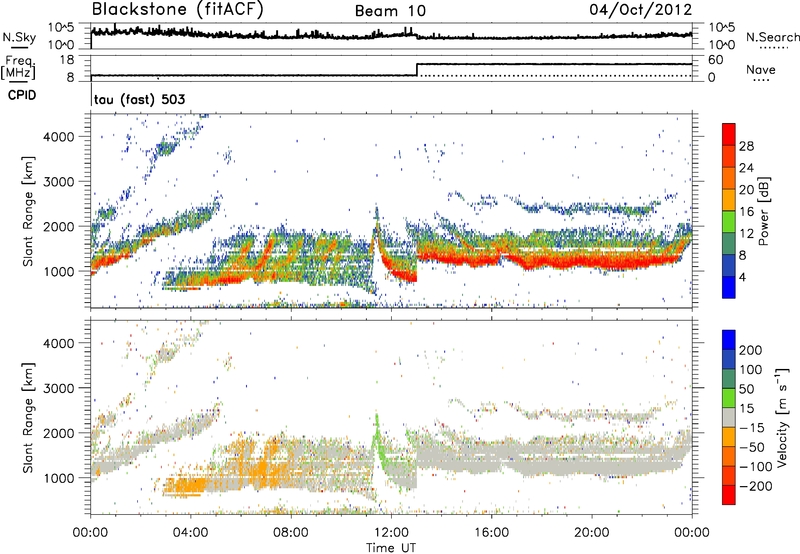Select the '16:00' time axis label

pos(491,533)
